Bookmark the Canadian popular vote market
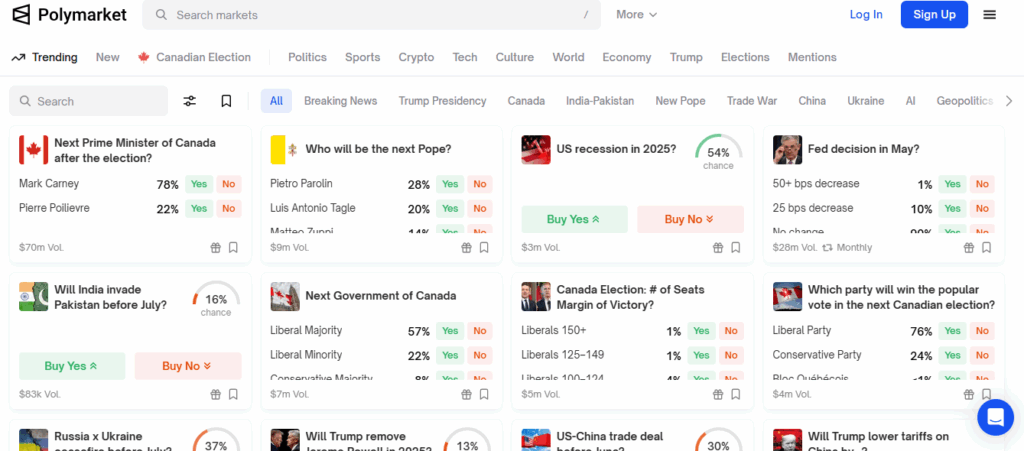Image resolution: width=1024 pixels, height=451 pixels. point(987,394)
